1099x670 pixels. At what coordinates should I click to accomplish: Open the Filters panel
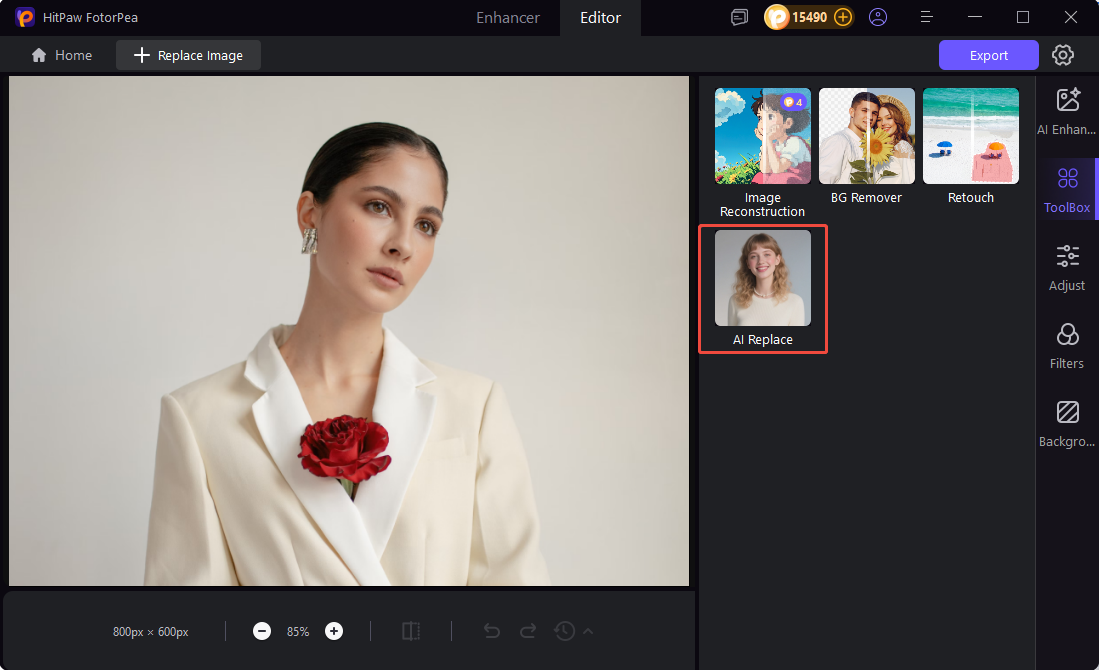[1067, 345]
